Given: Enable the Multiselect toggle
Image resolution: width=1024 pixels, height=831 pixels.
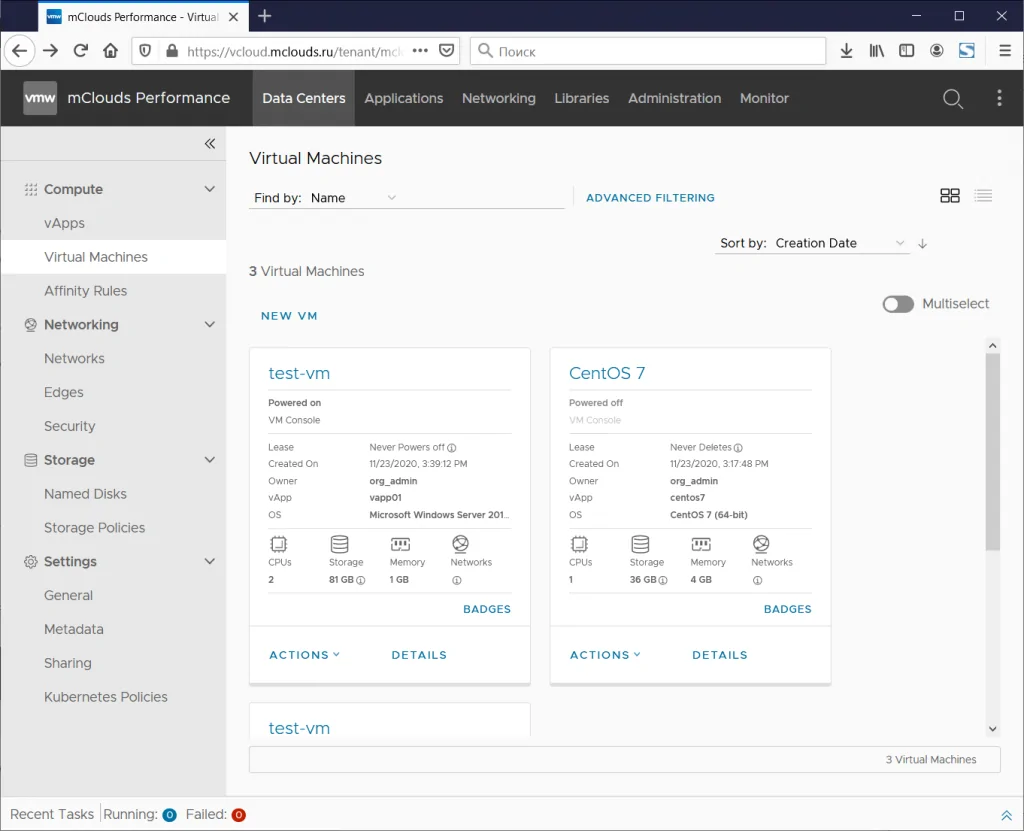Looking at the screenshot, I should [x=898, y=304].
